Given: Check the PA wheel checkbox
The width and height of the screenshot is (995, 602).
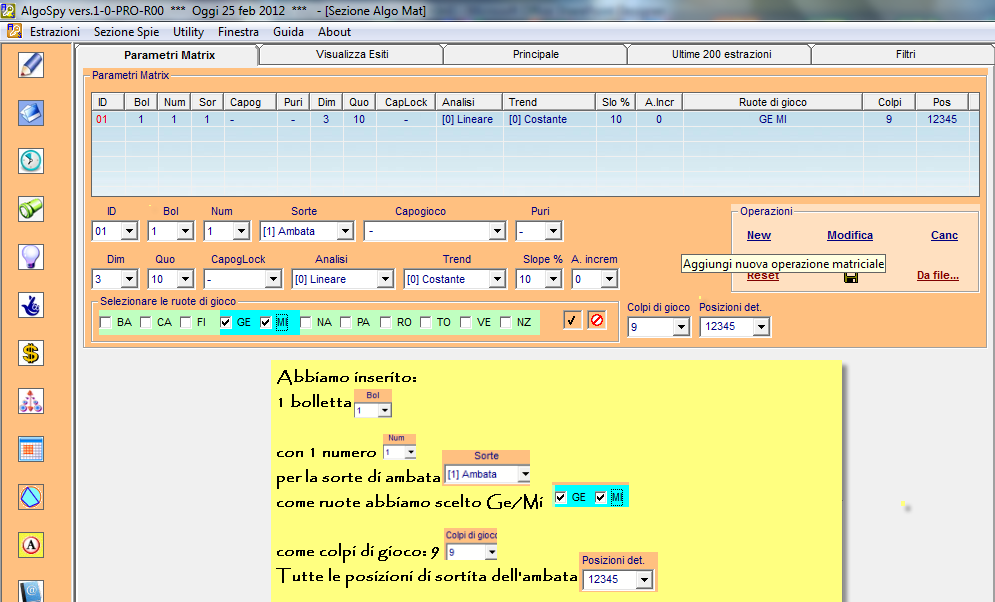Looking at the screenshot, I should point(346,322).
